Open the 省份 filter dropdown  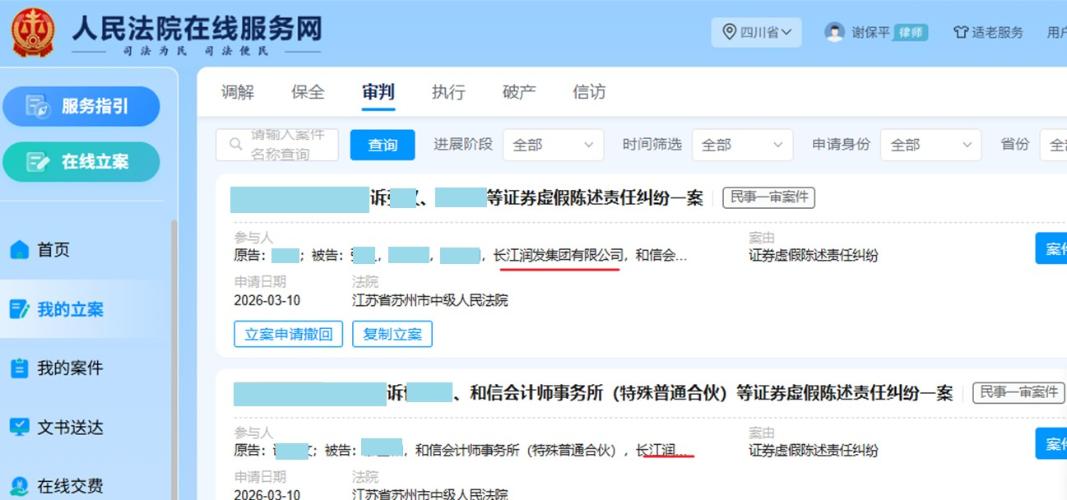point(1053,145)
